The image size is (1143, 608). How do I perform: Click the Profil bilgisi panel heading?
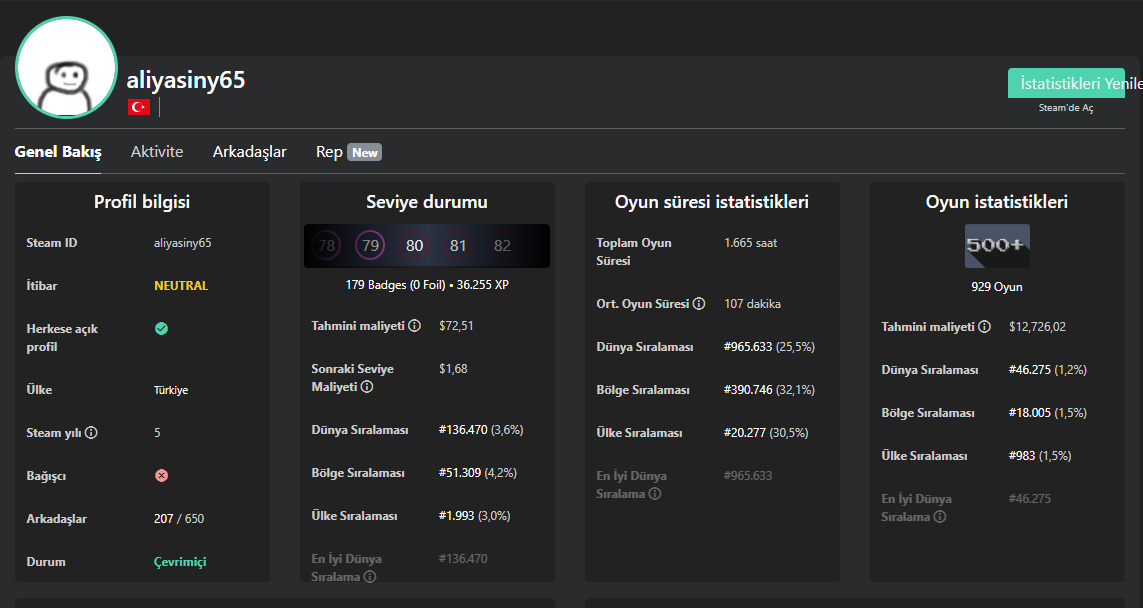tap(142, 202)
